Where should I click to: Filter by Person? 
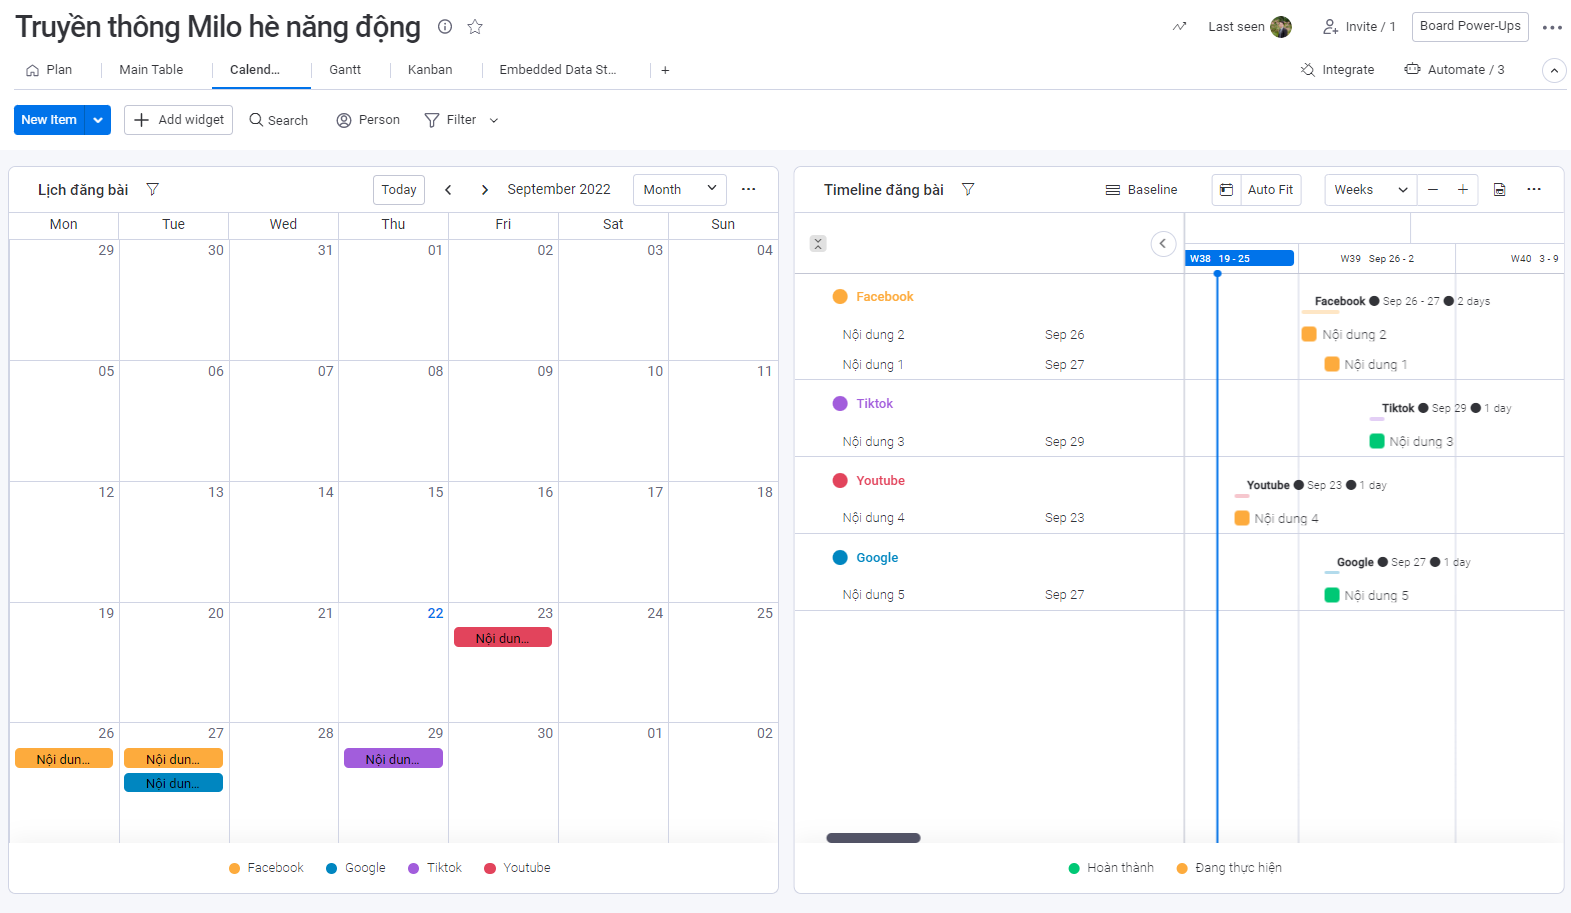[368, 120]
